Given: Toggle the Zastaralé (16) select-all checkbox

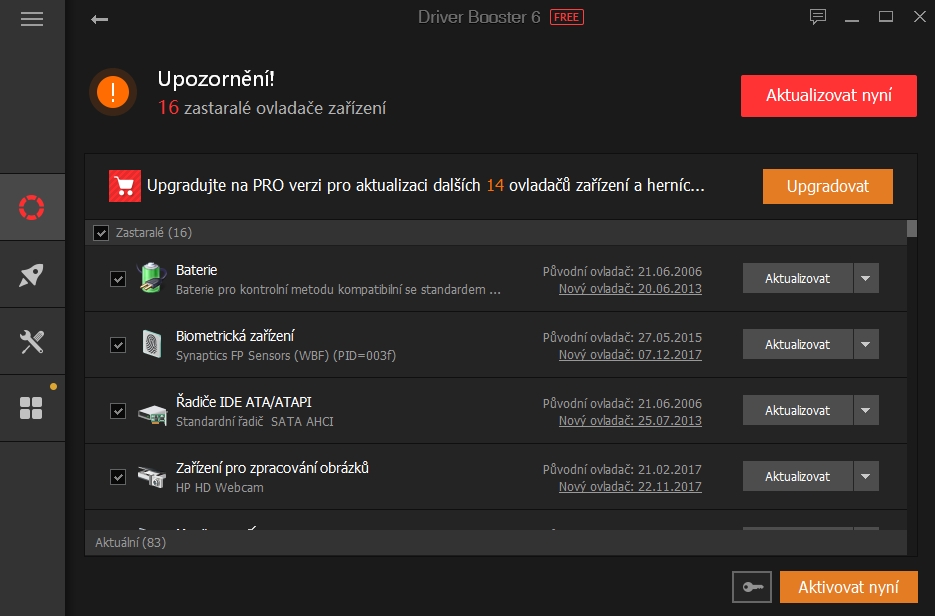Looking at the screenshot, I should [x=101, y=233].
